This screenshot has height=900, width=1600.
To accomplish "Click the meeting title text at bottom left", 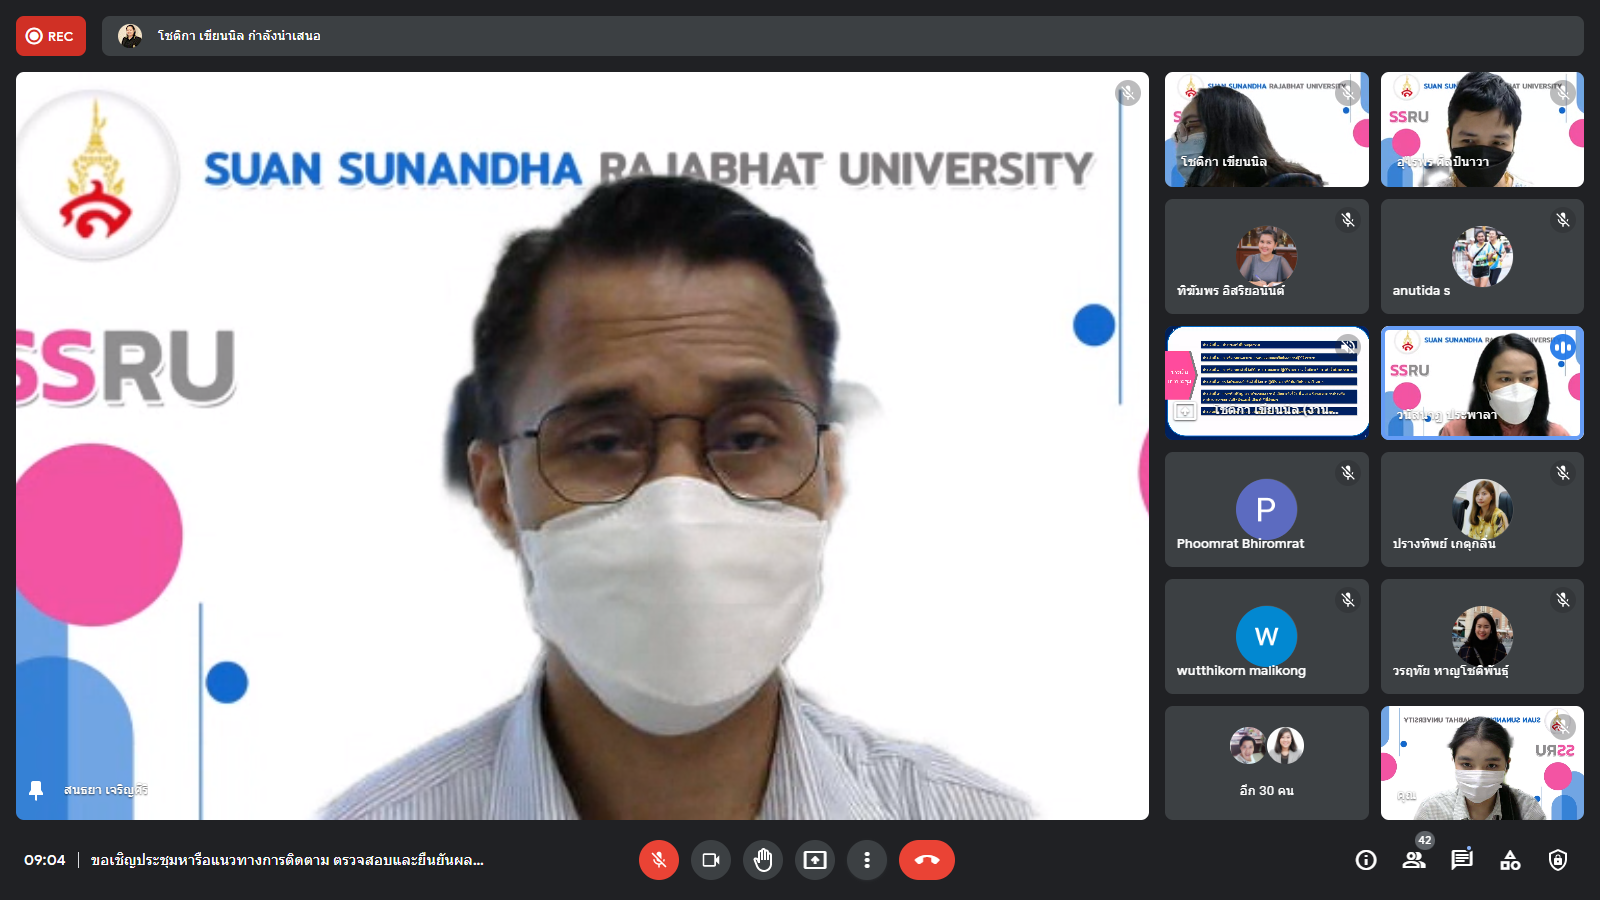I will point(287,860).
